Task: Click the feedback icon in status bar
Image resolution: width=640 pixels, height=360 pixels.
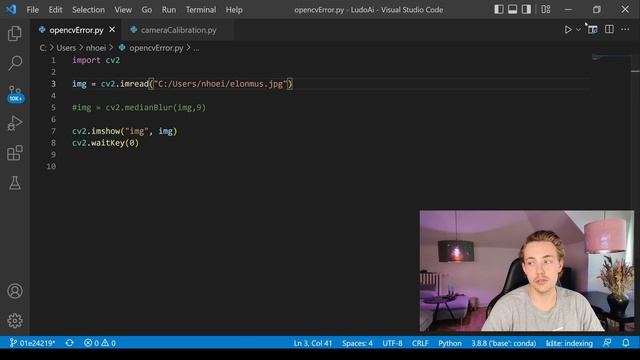Action: pos(607,343)
